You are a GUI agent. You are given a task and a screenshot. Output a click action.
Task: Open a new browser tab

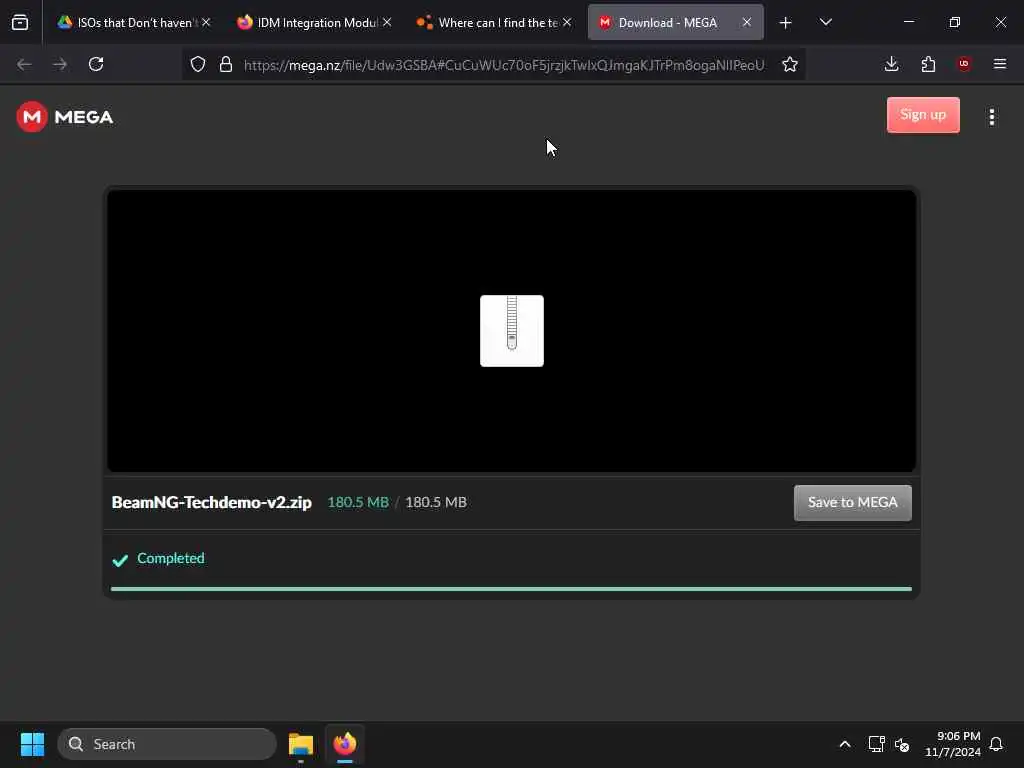coord(786,23)
